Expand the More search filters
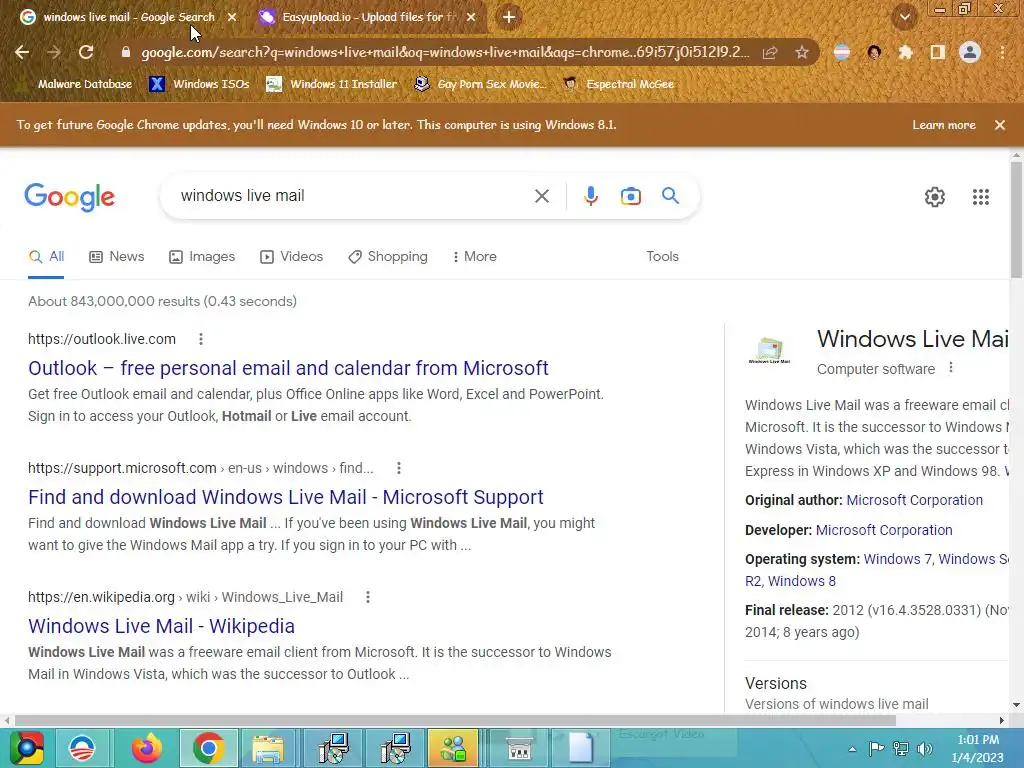Viewport: 1024px width, 768px height. click(x=475, y=257)
